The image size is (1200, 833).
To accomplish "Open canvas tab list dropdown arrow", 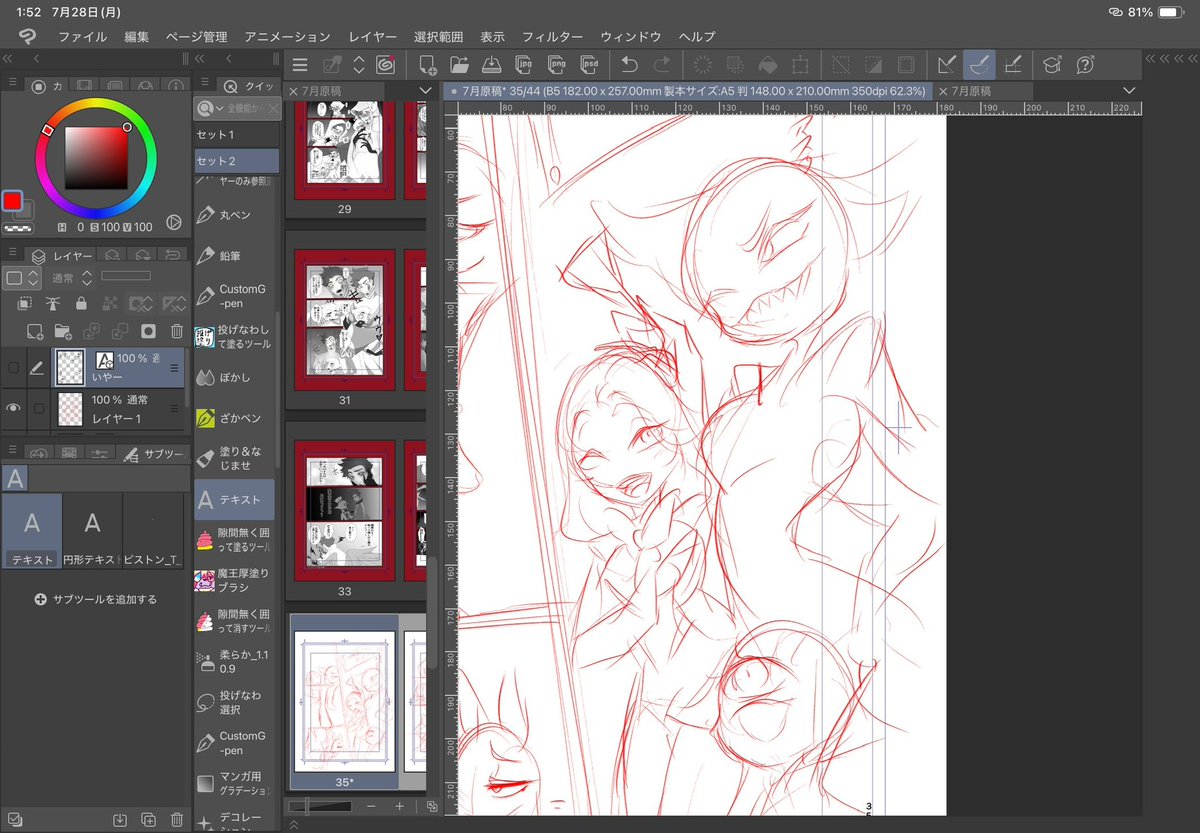I will 1129,90.
